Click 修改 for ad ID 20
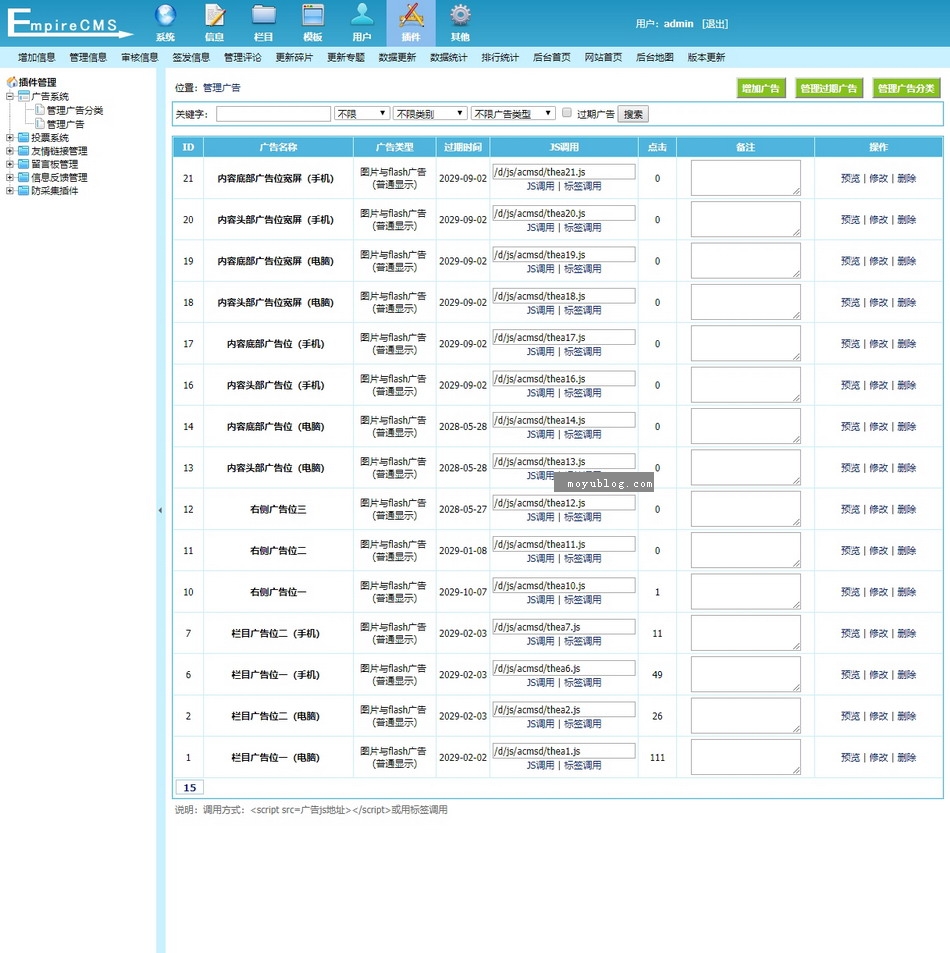The height and width of the screenshot is (953, 950). click(878, 219)
